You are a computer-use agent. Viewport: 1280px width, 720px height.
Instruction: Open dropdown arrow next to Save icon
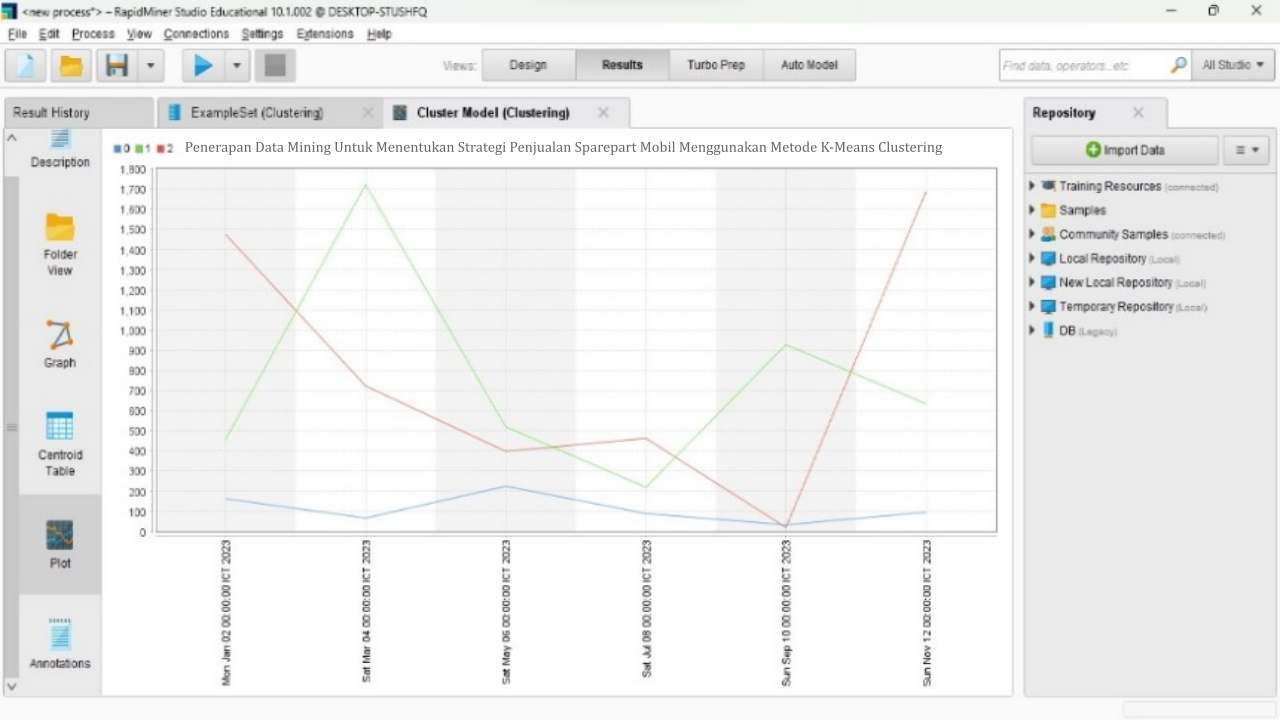point(150,66)
